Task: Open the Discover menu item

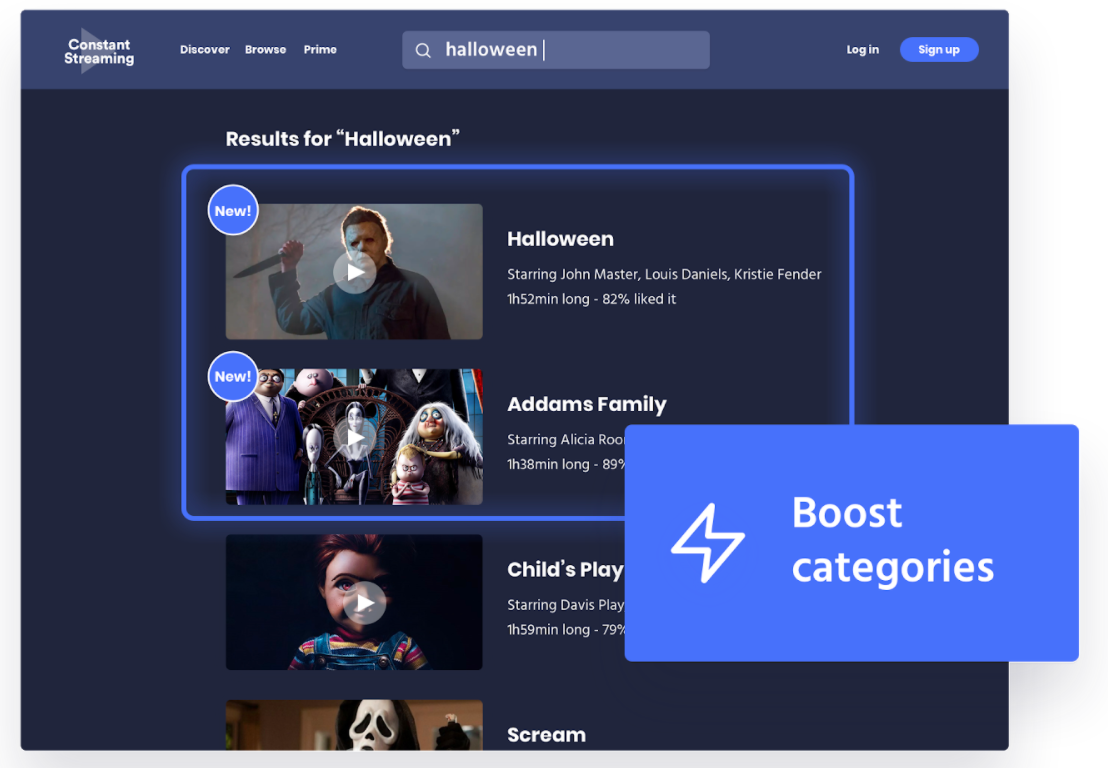Action: click(205, 50)
